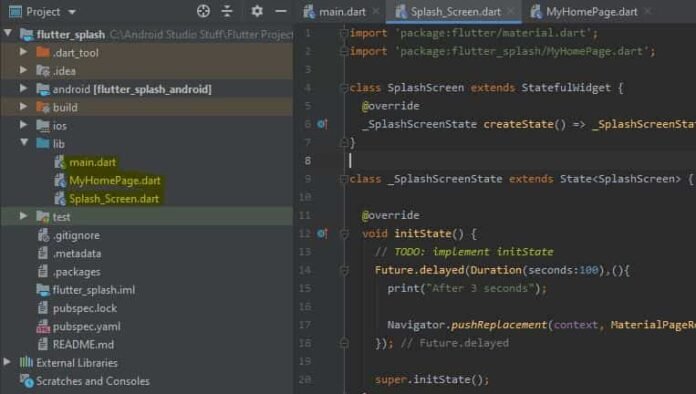Click StatefulWidget in the class declaration
This screenshot has height=394, width=696.
coord(566,88)
